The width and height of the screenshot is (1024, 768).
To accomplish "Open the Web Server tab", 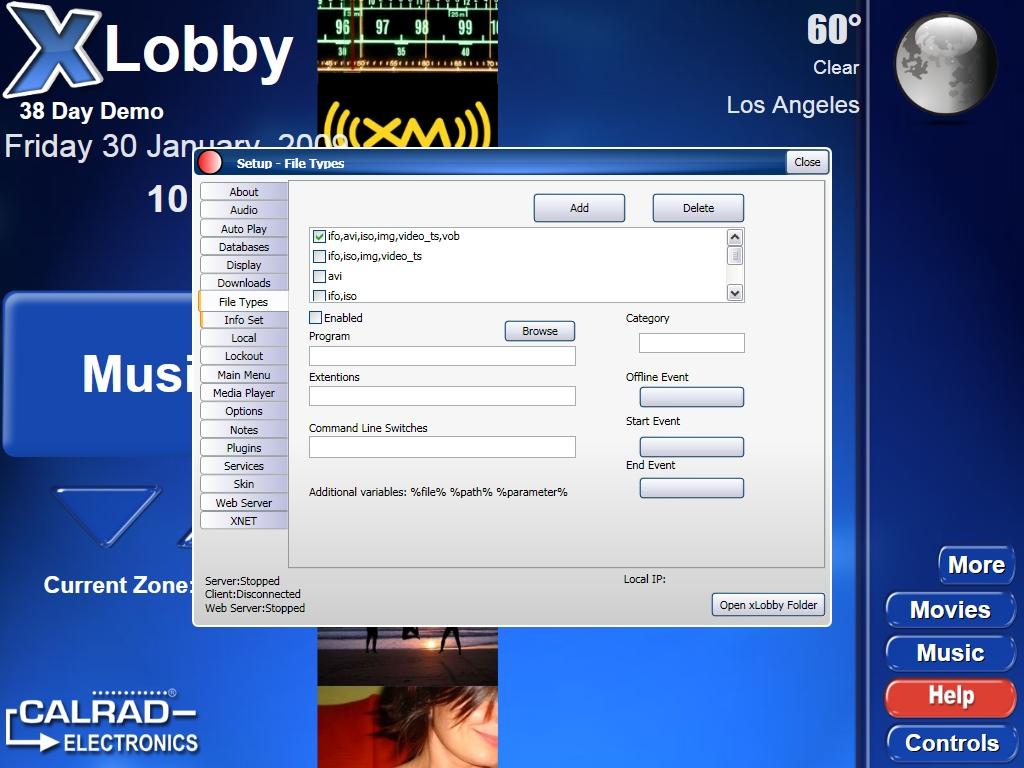I will click(244, 503).
